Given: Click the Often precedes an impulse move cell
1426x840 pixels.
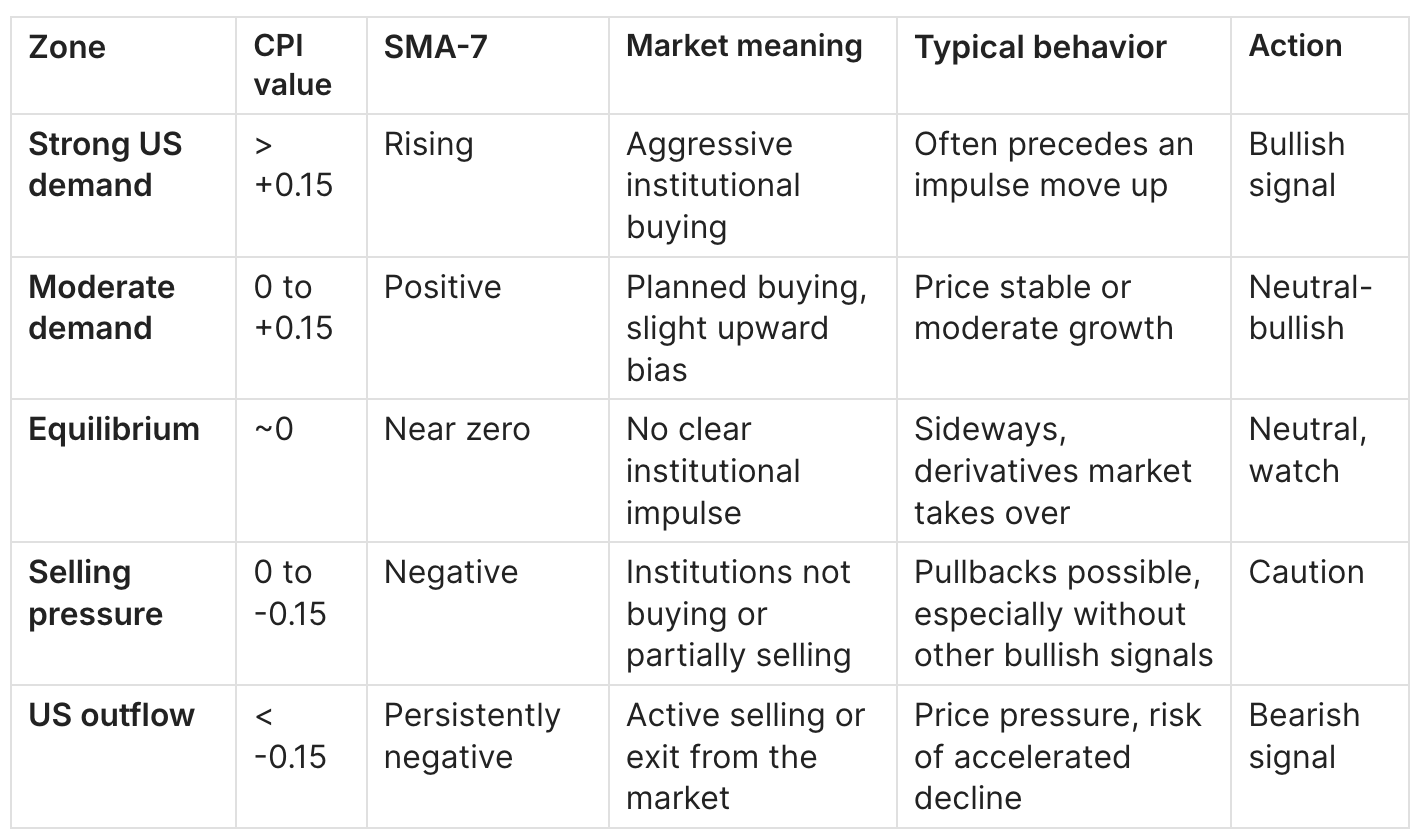Looking at the screenshot, I should click(x=1053, y=164).
